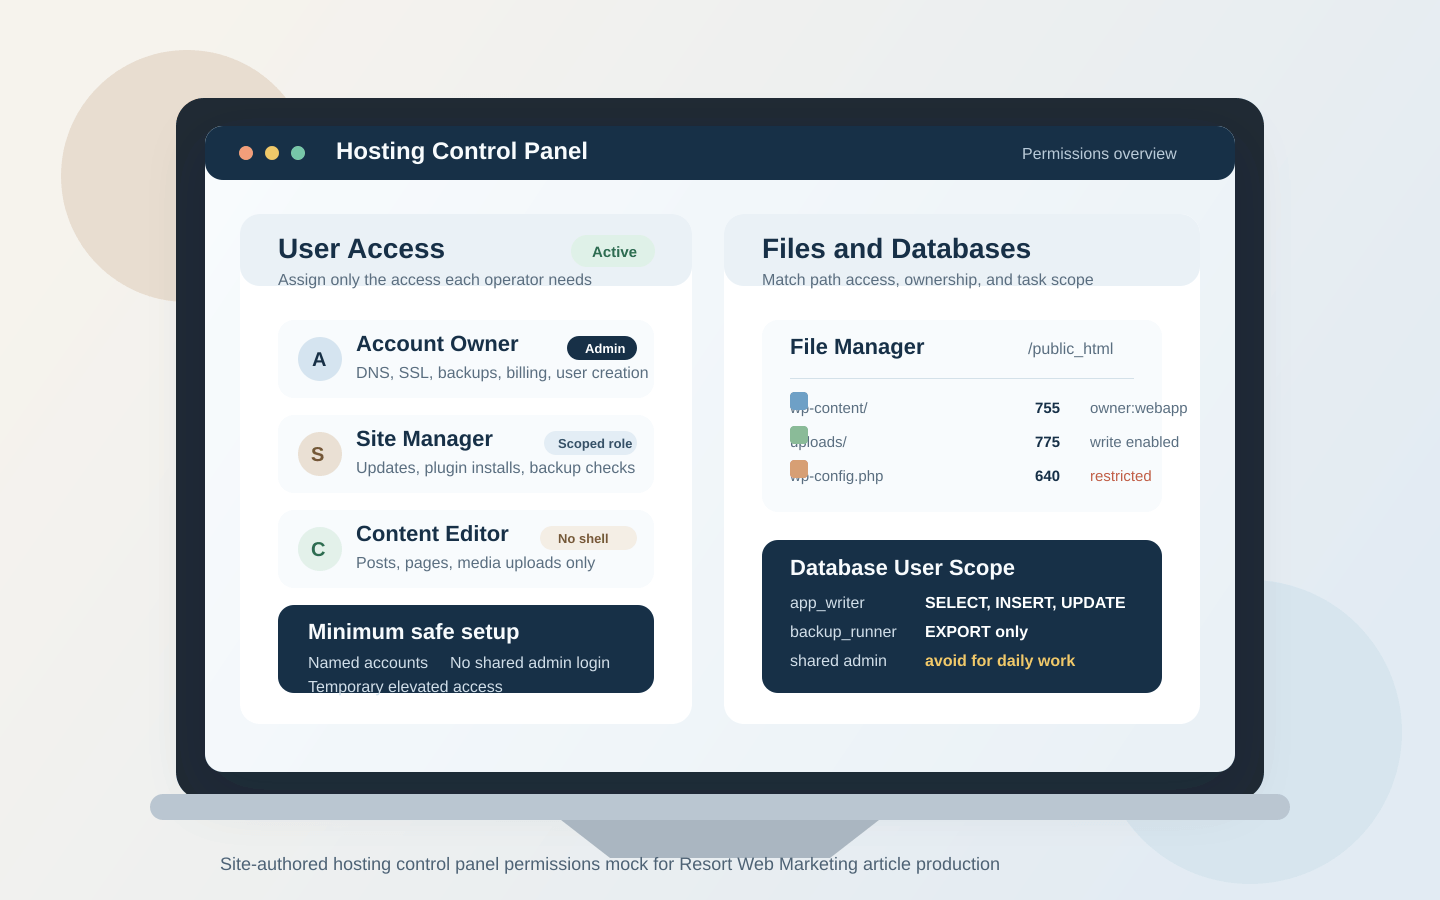1440x900 pixels.
Task: Select the uploads folder icon
Action: coord(799,435)
